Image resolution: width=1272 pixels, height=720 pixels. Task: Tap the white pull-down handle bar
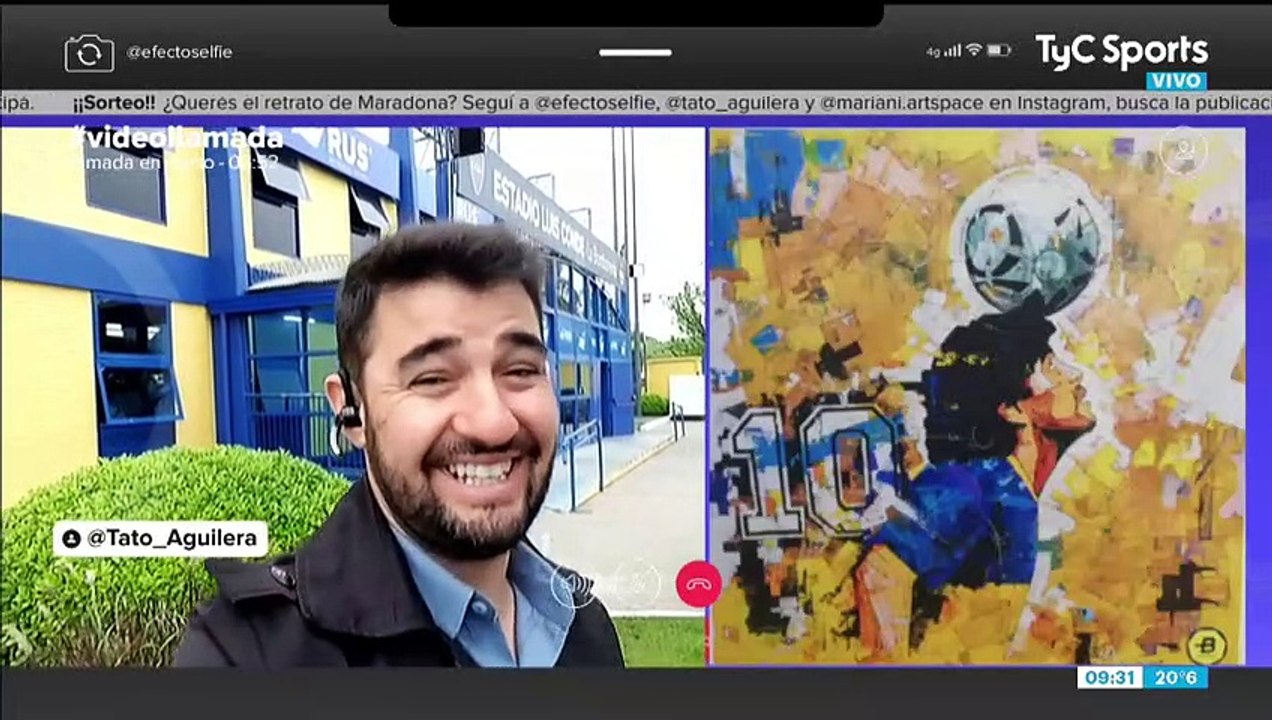[635, 52]
